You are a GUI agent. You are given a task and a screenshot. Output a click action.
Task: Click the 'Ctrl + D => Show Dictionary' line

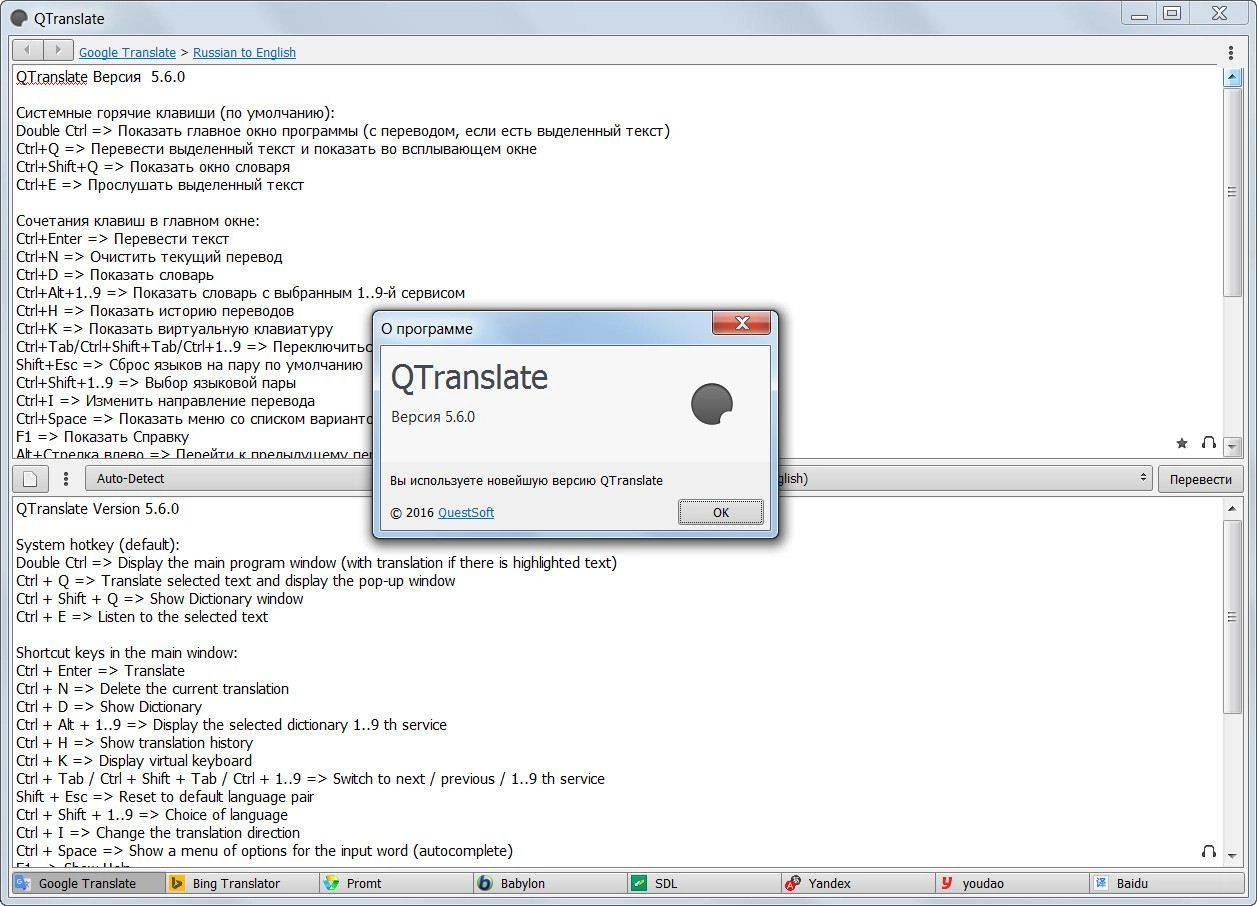[109, 707]
